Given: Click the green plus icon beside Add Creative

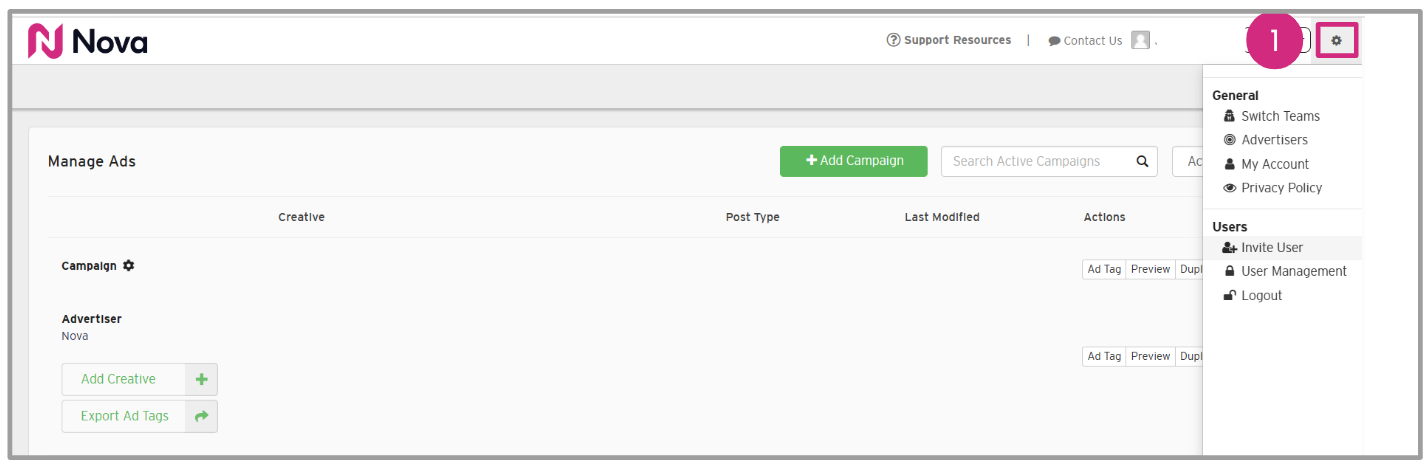Looking at the screenshot, I should (201, 379).
